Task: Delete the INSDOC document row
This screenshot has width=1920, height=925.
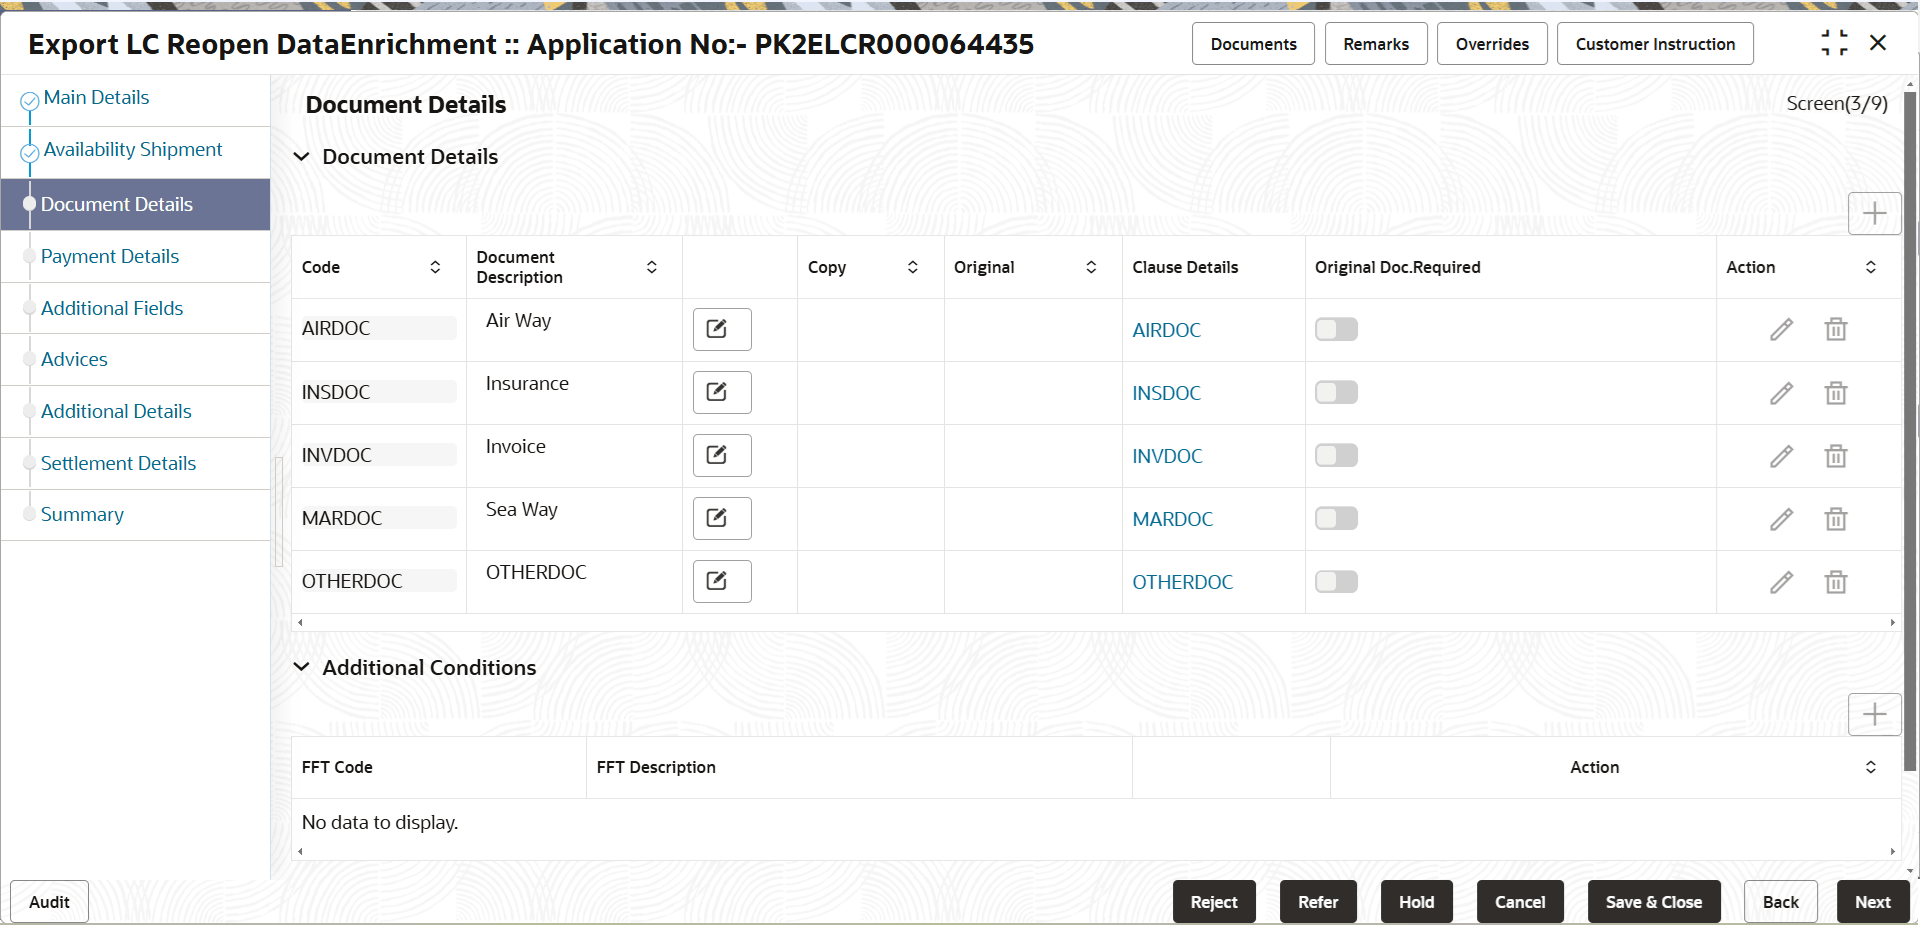Action: click(x=1836, y=393)
